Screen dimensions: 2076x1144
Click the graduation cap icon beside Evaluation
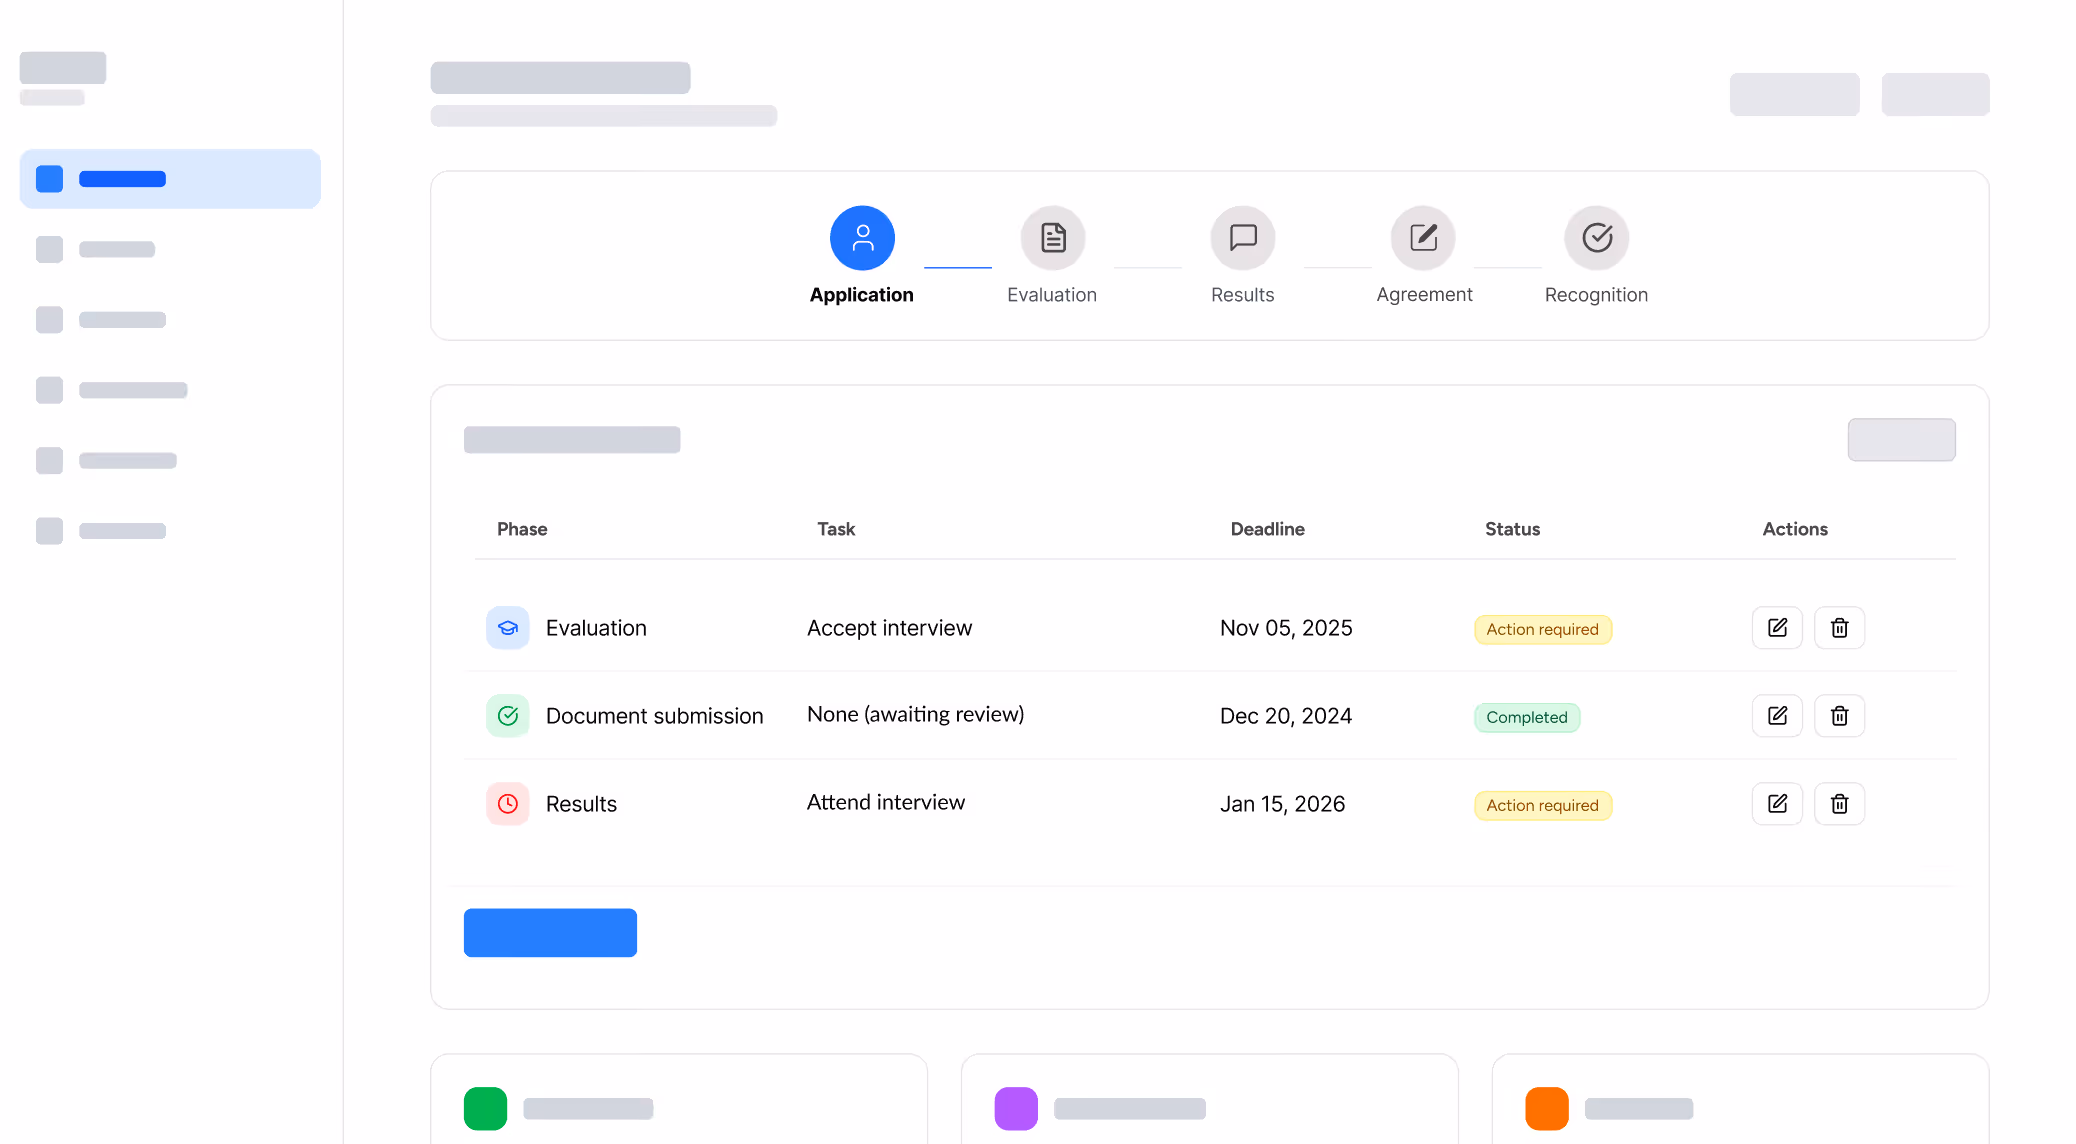click(x=508, y=628)
